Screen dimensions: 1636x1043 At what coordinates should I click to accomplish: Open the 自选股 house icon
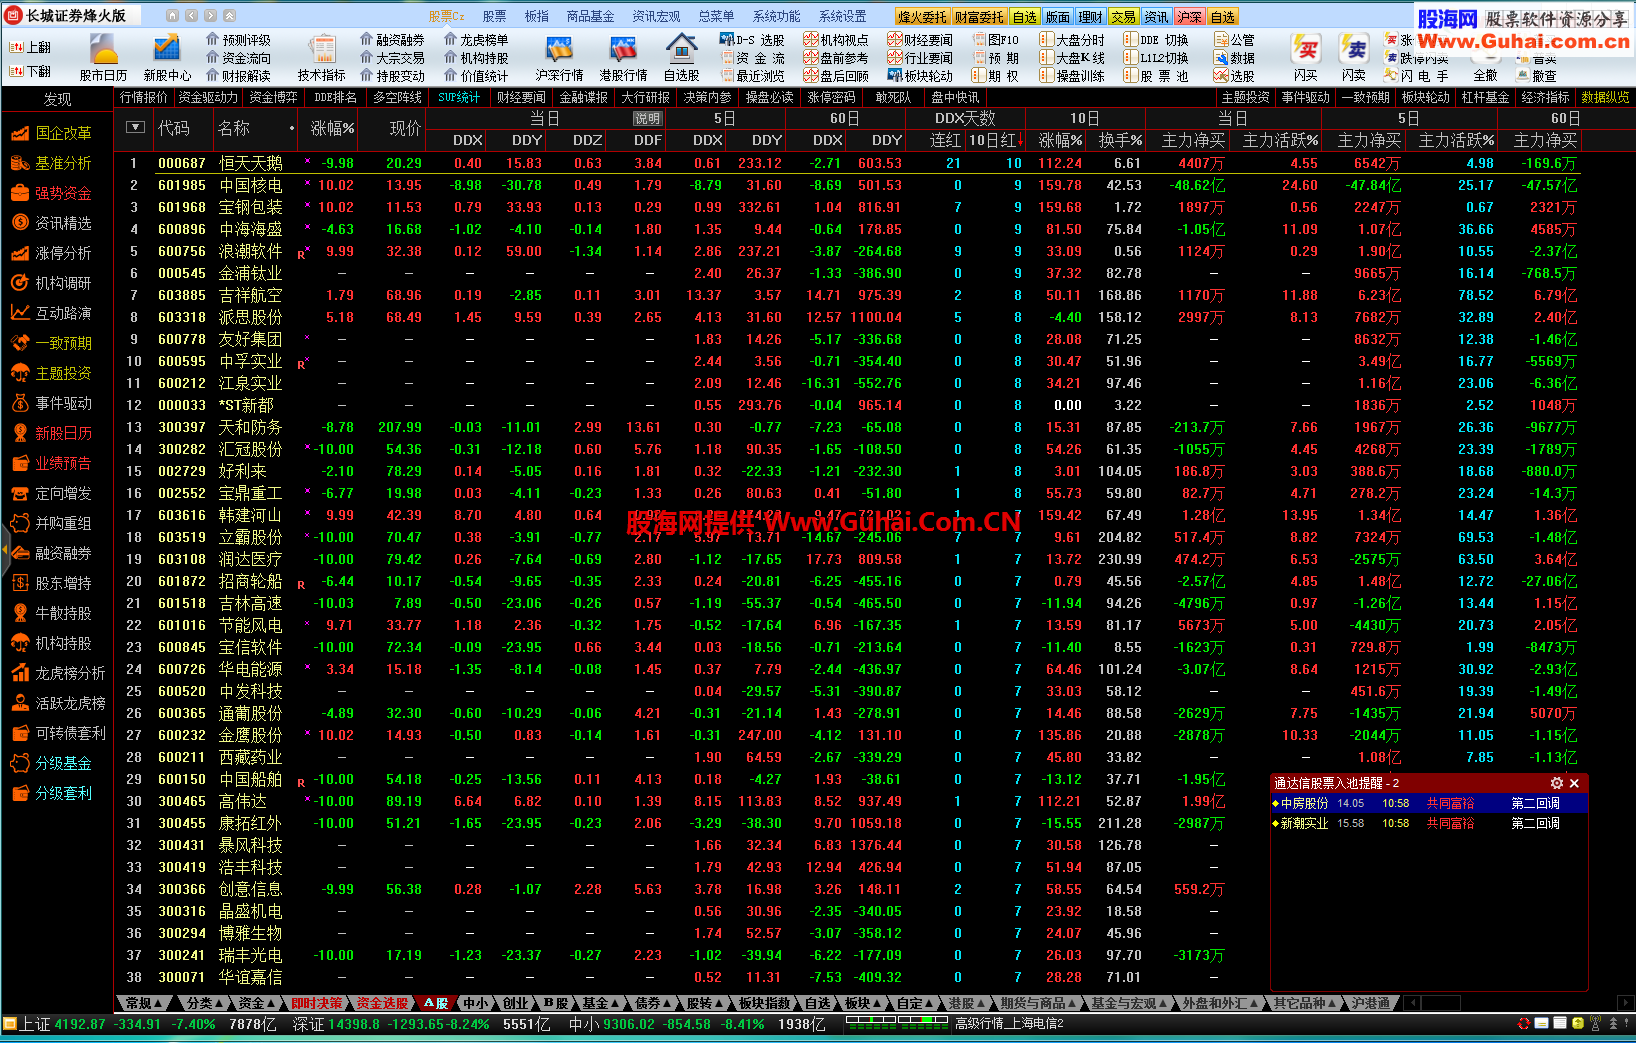click(x=682, y=57)
